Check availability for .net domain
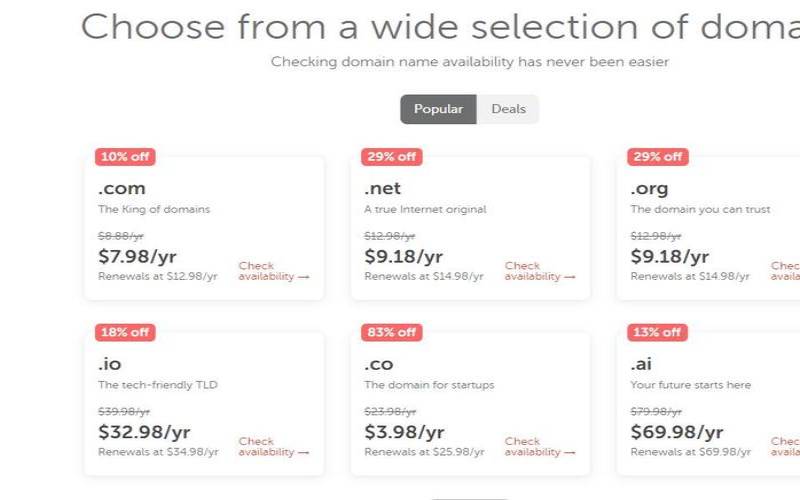Screen dimensions: 800x500 coord(539,271)
